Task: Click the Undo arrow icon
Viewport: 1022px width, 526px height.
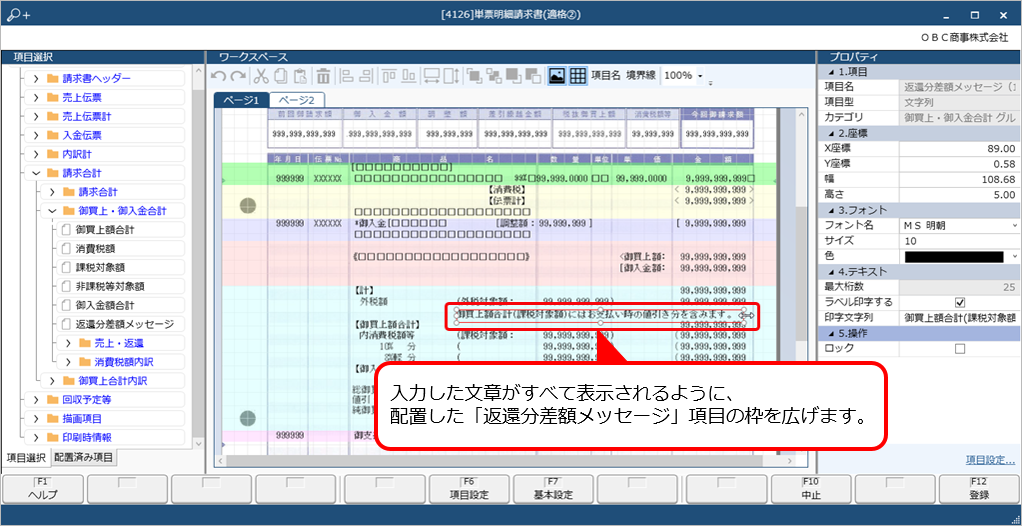Action: coord(220,76)
